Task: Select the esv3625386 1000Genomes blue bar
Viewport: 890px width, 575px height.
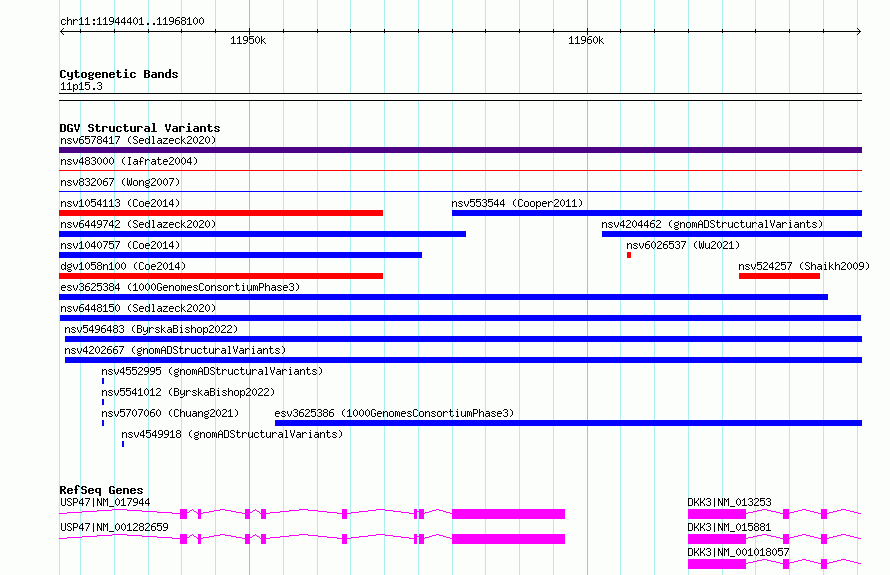Action: 568,423
